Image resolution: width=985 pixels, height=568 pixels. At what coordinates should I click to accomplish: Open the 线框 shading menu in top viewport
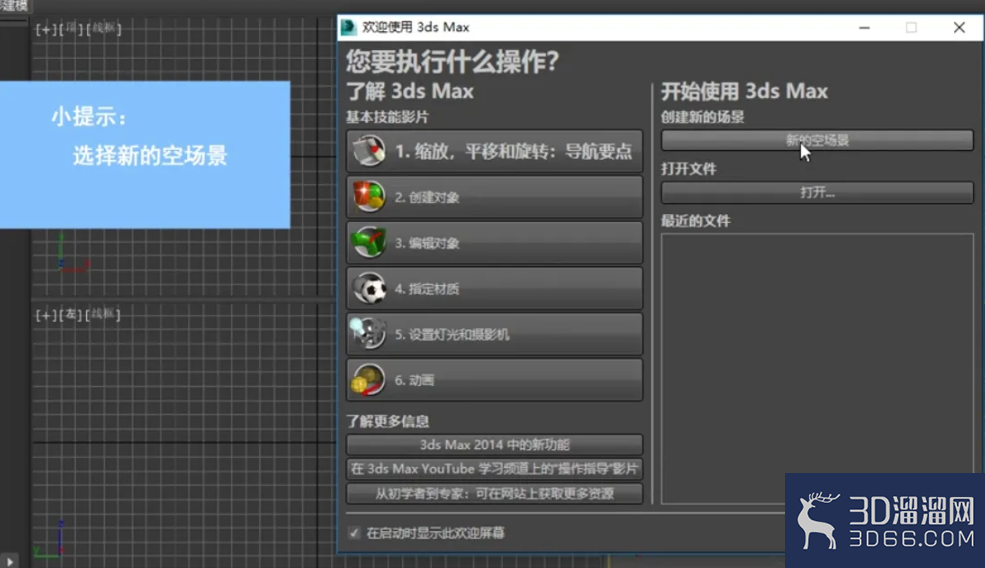(102, 28)
